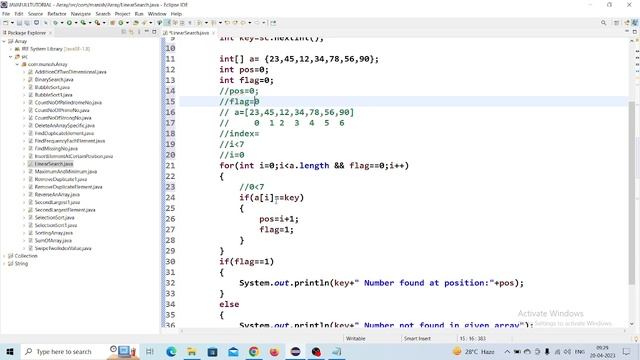640x360 pixels.
Task: Open the Navigate menu
Action: tap(81, 13)
